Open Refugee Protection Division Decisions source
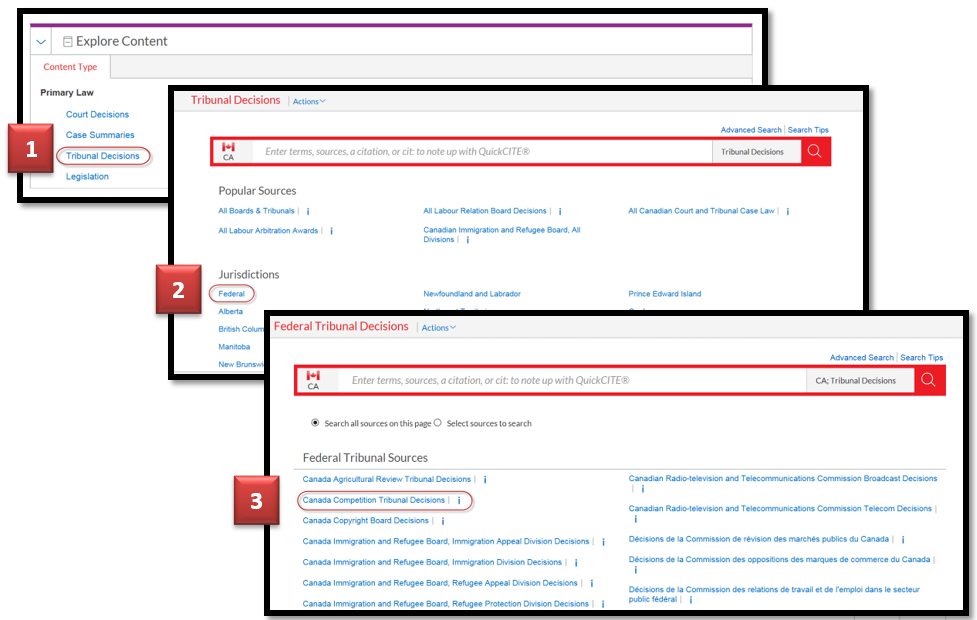977x620 pixels. [446, 604]
